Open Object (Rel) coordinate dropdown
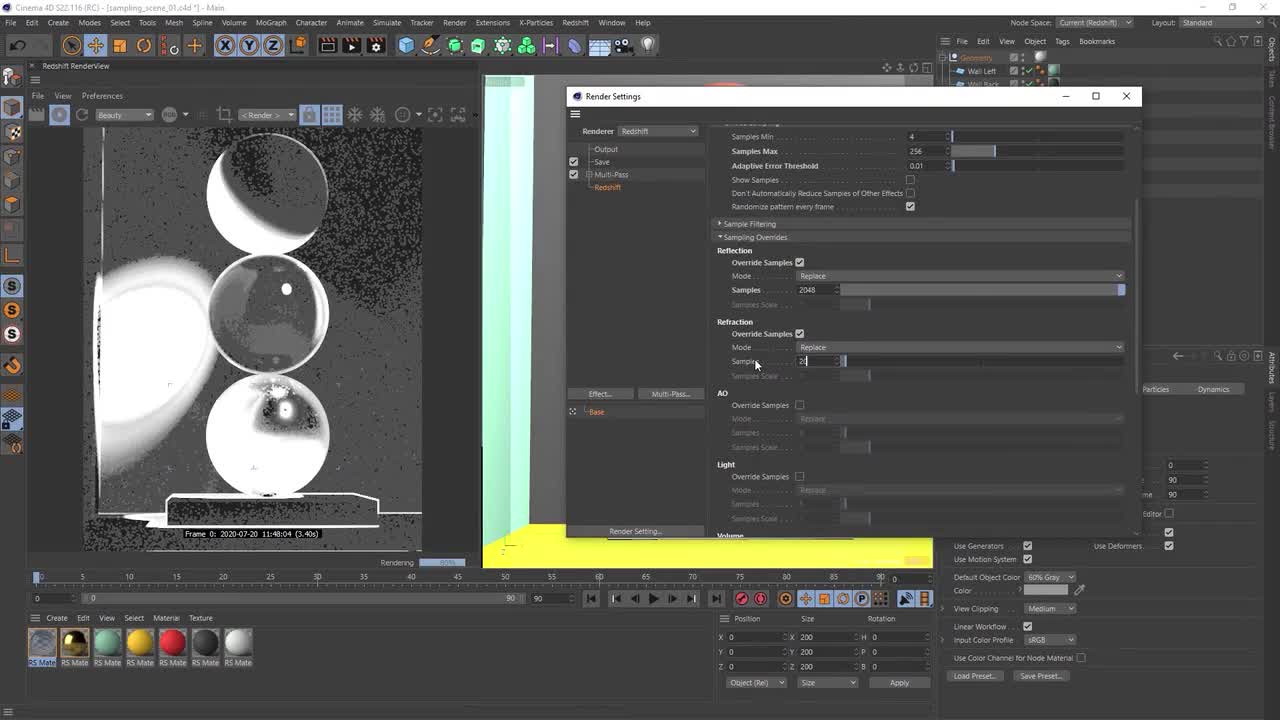This screenshot has width=1280, height=720. pos(756,683)
